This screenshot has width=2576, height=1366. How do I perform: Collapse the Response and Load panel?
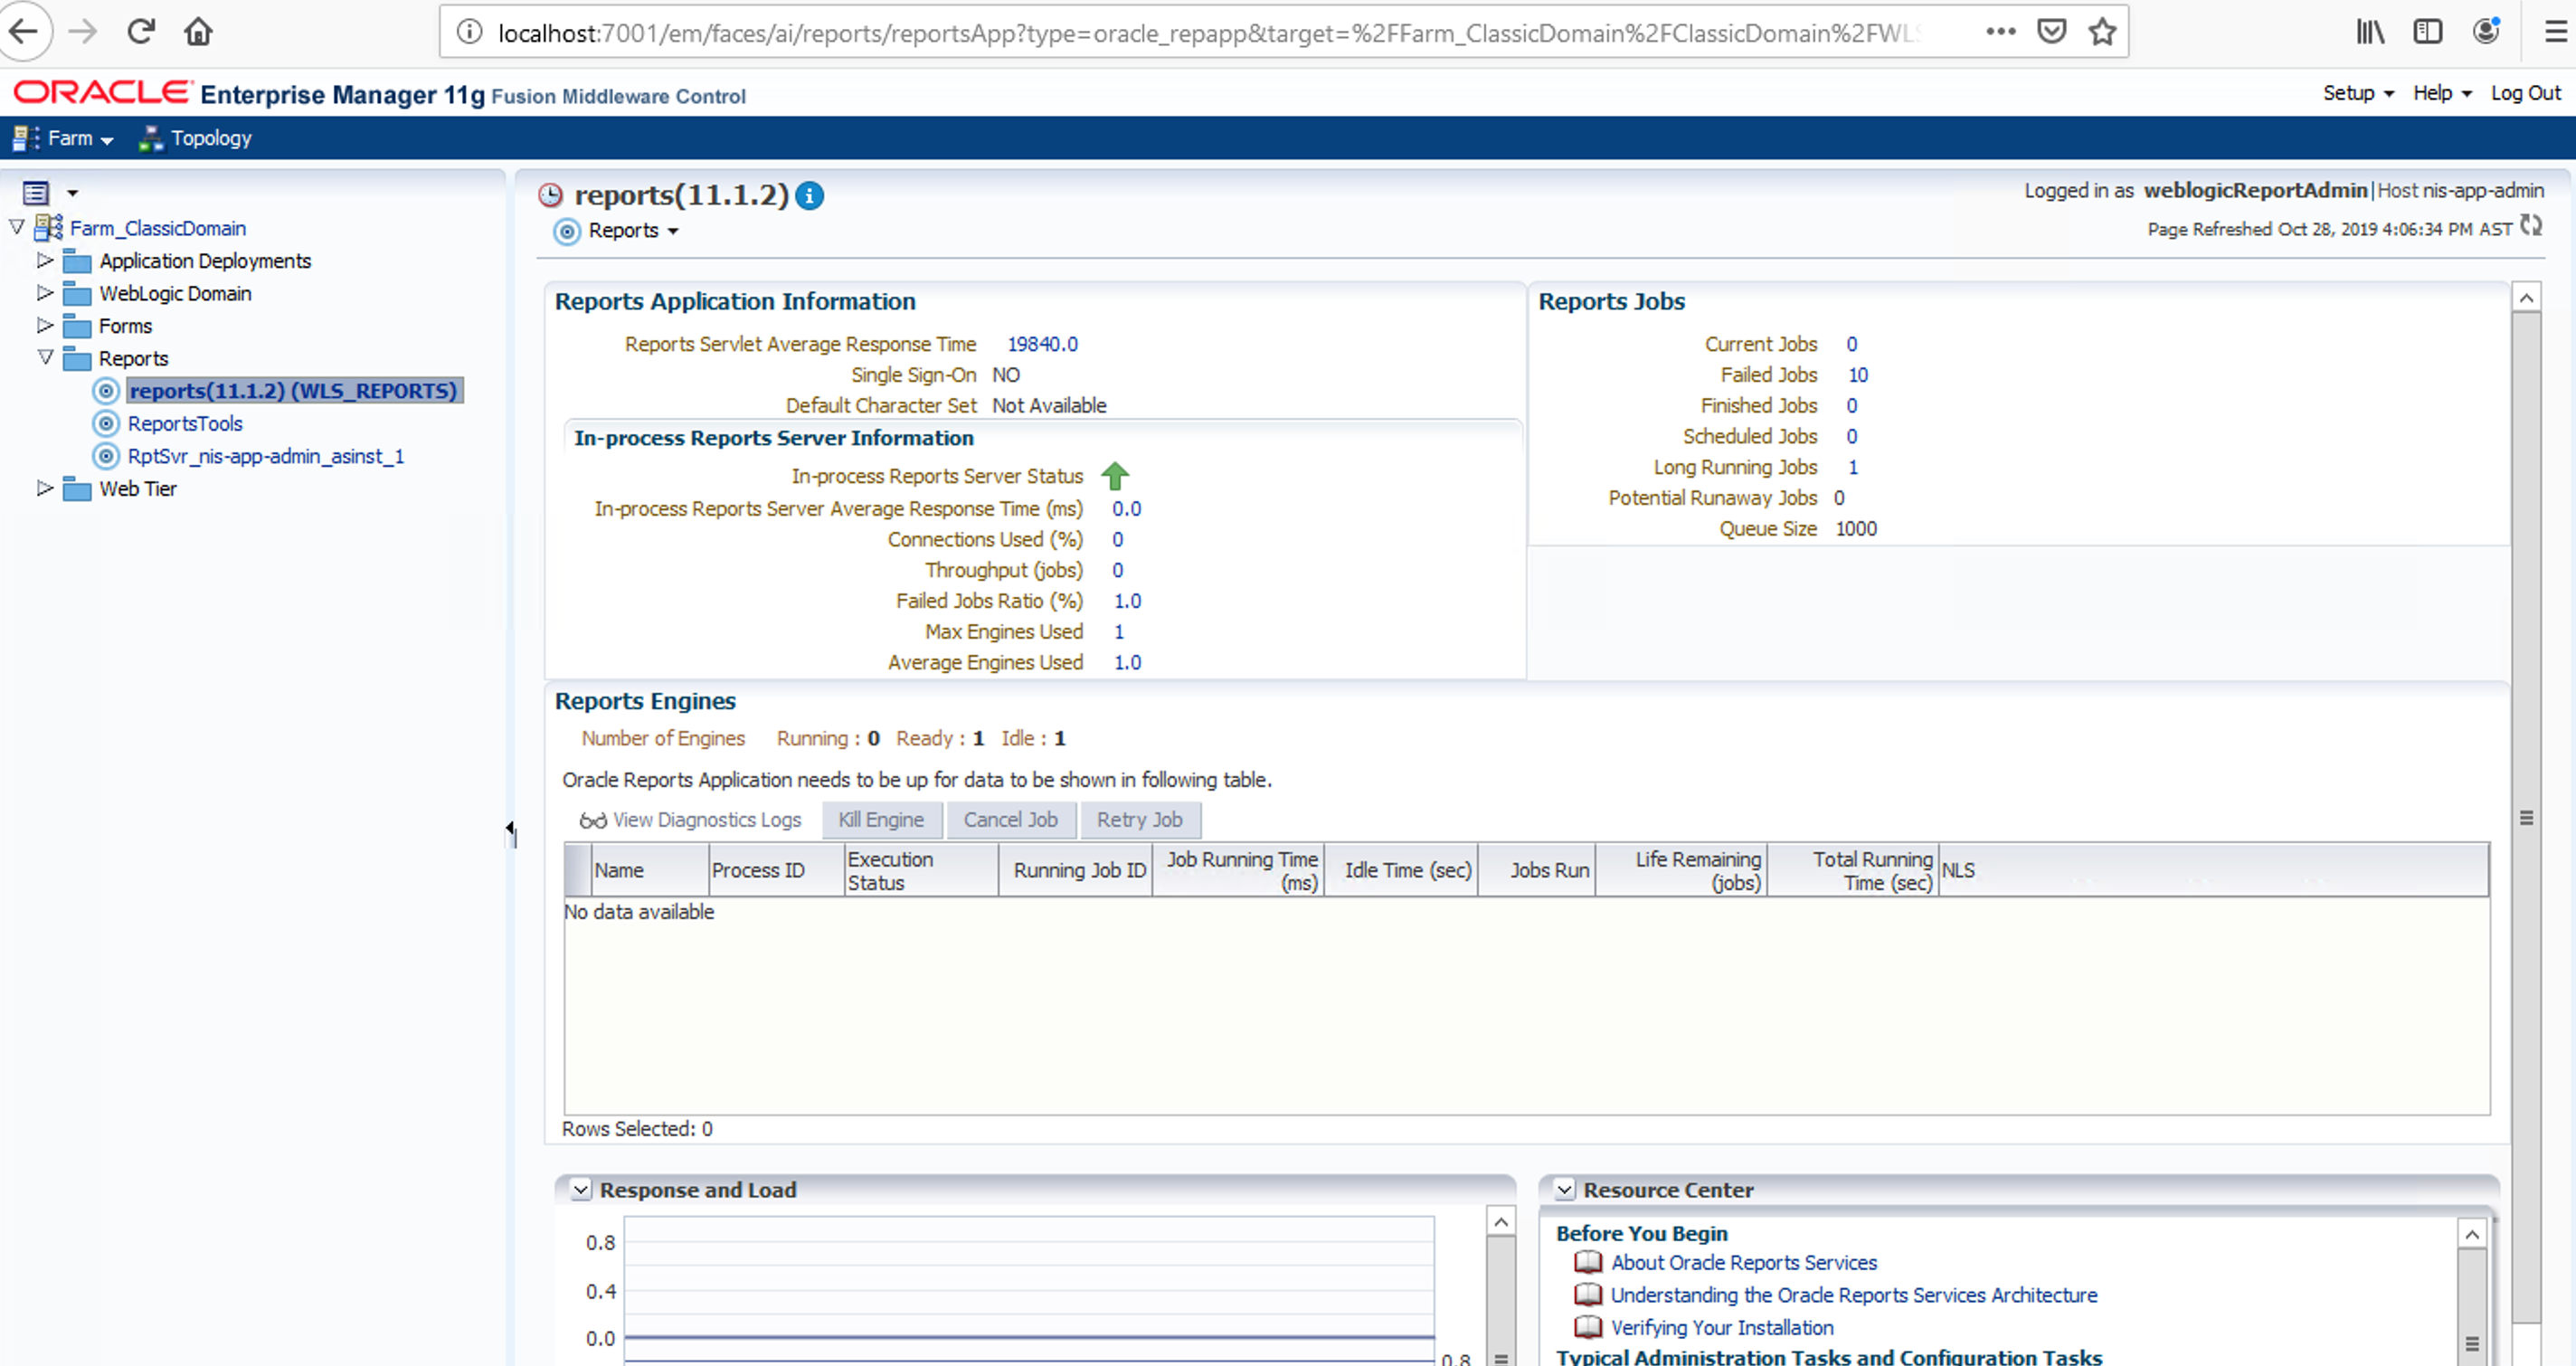pos(581,1189)
